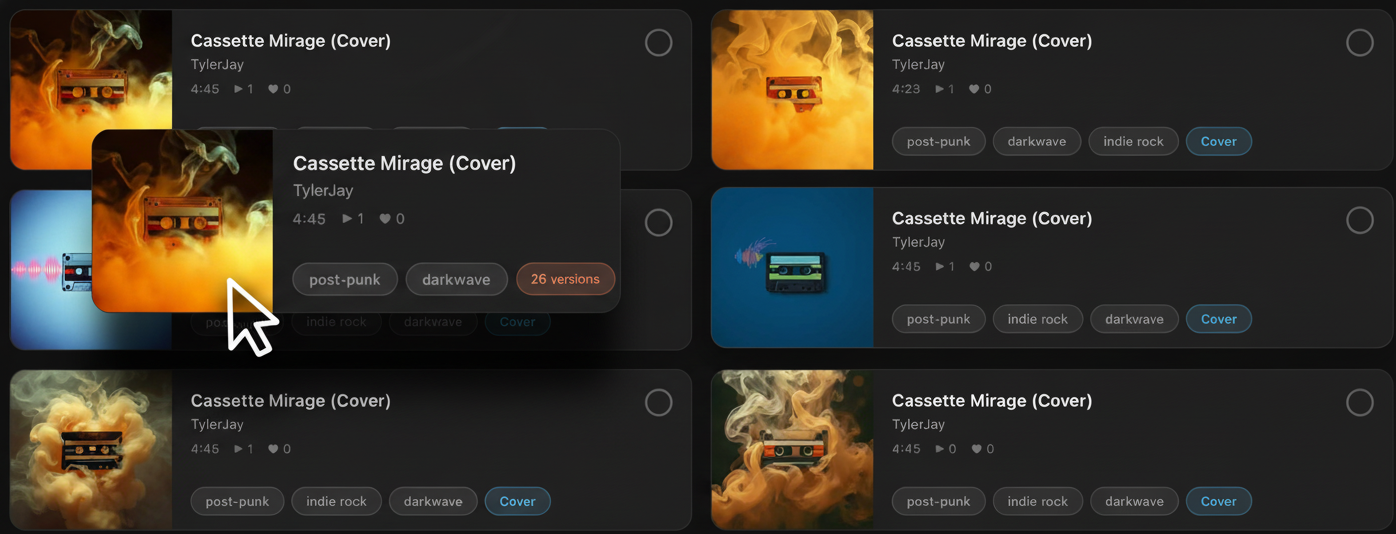Screen dimensions: 1396x534
Task: Click the Cover tag on the 4:23 track
Action: pos(1218,141)
